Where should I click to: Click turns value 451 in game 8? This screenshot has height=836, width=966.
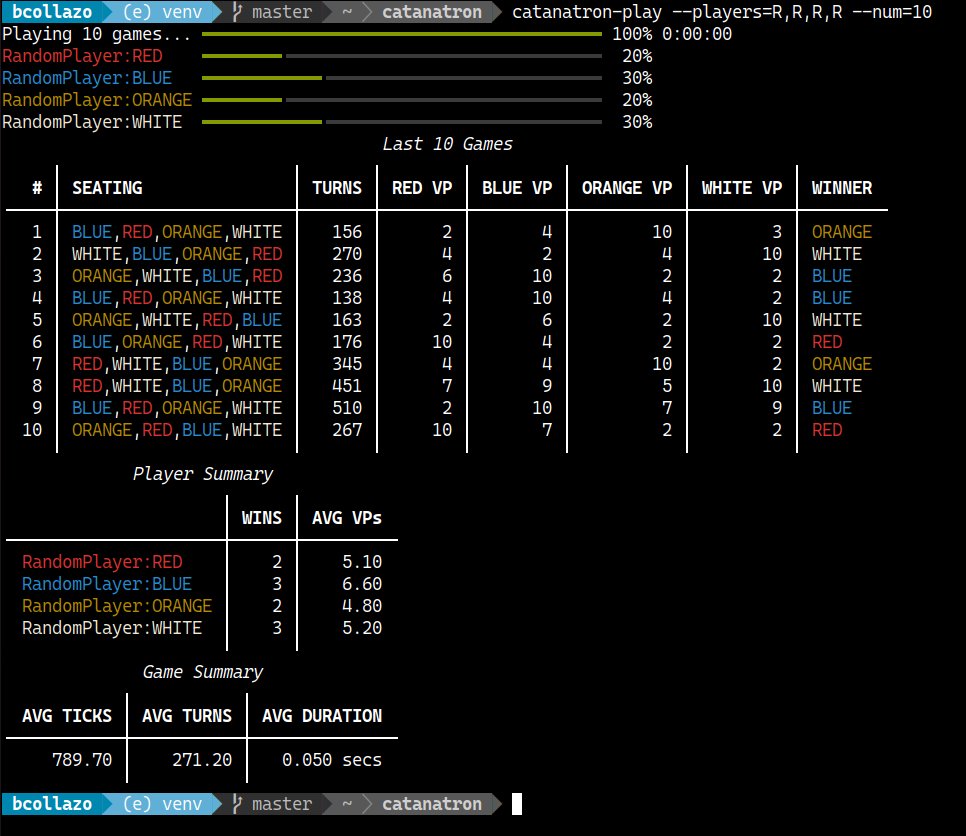click(347, 386)
